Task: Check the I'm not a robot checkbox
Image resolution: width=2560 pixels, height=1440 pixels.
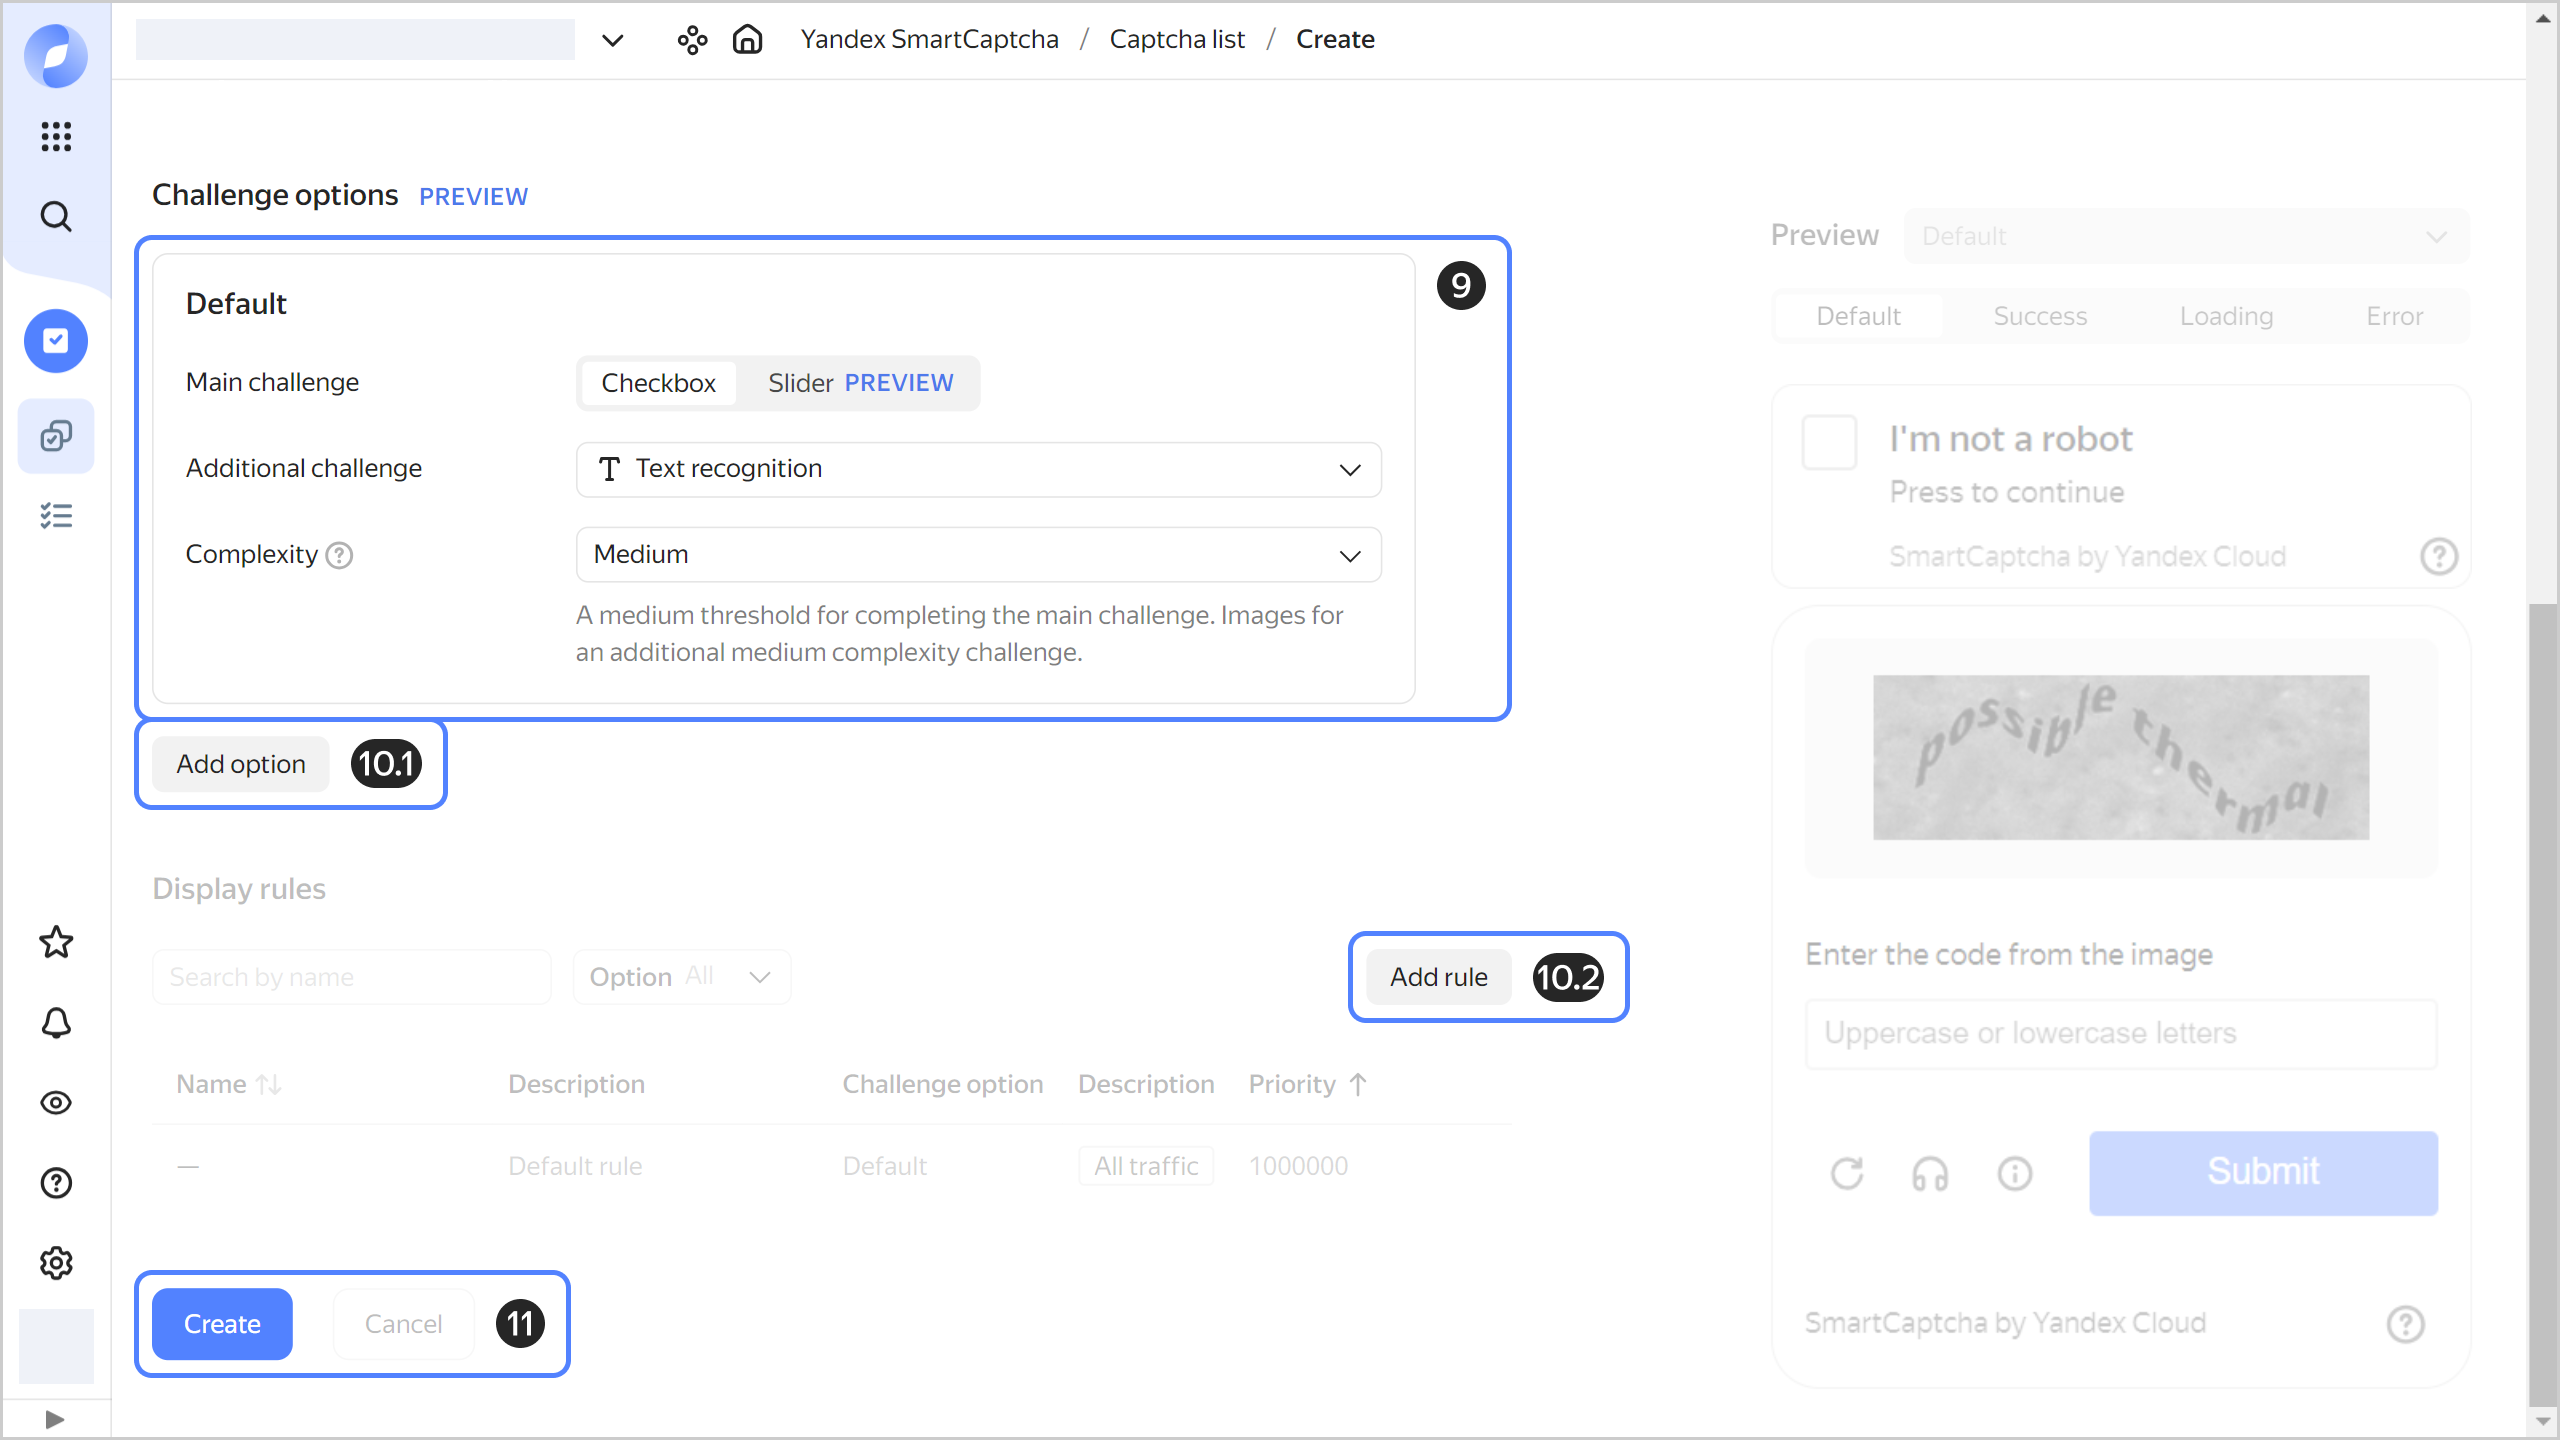Action: pyautogui.click(x=1829, y=442)
